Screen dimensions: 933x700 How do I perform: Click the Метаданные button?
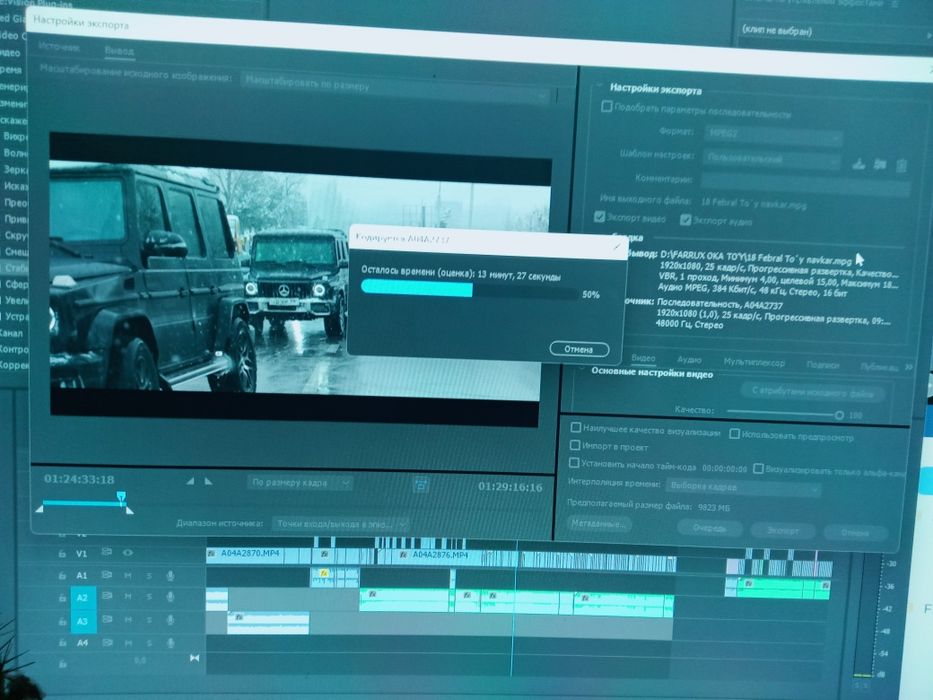click(599, 524)
